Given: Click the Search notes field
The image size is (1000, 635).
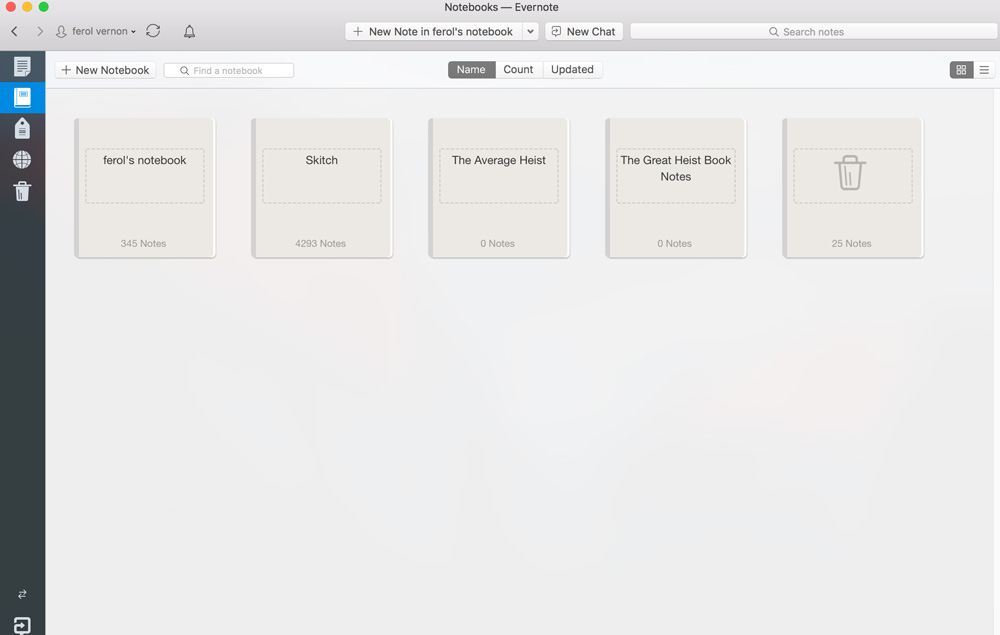Looking at the screenshot, I should coord(814,31).
